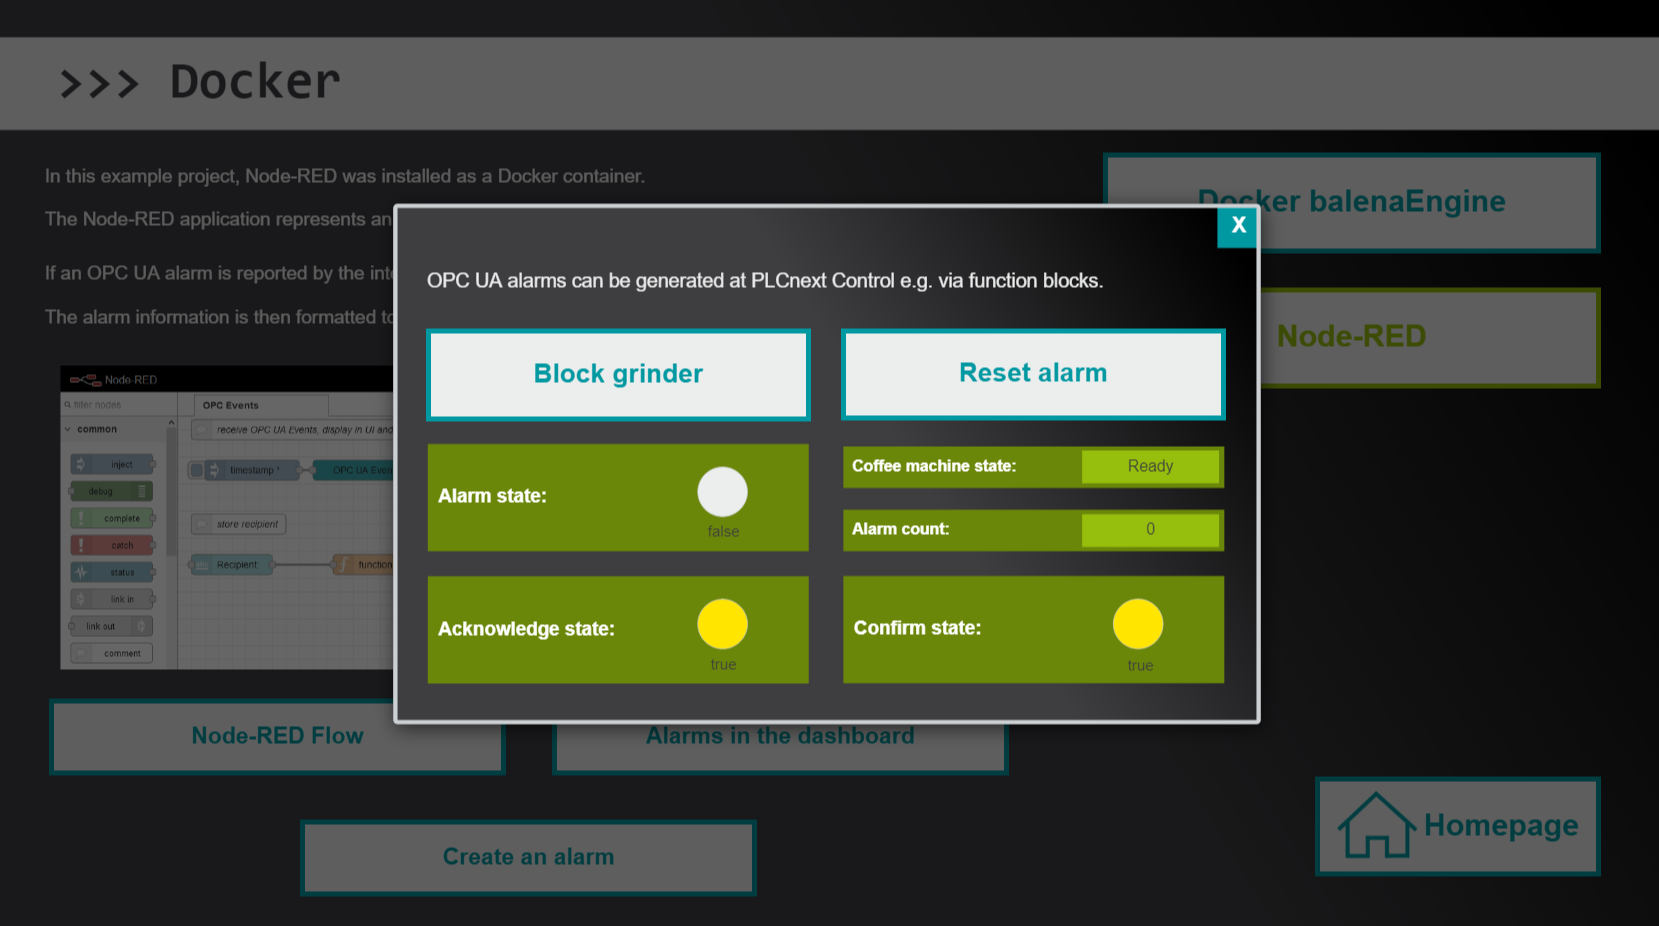
Task: Click the 'Acknowledge state:' label
Action: tap(526, 629)
